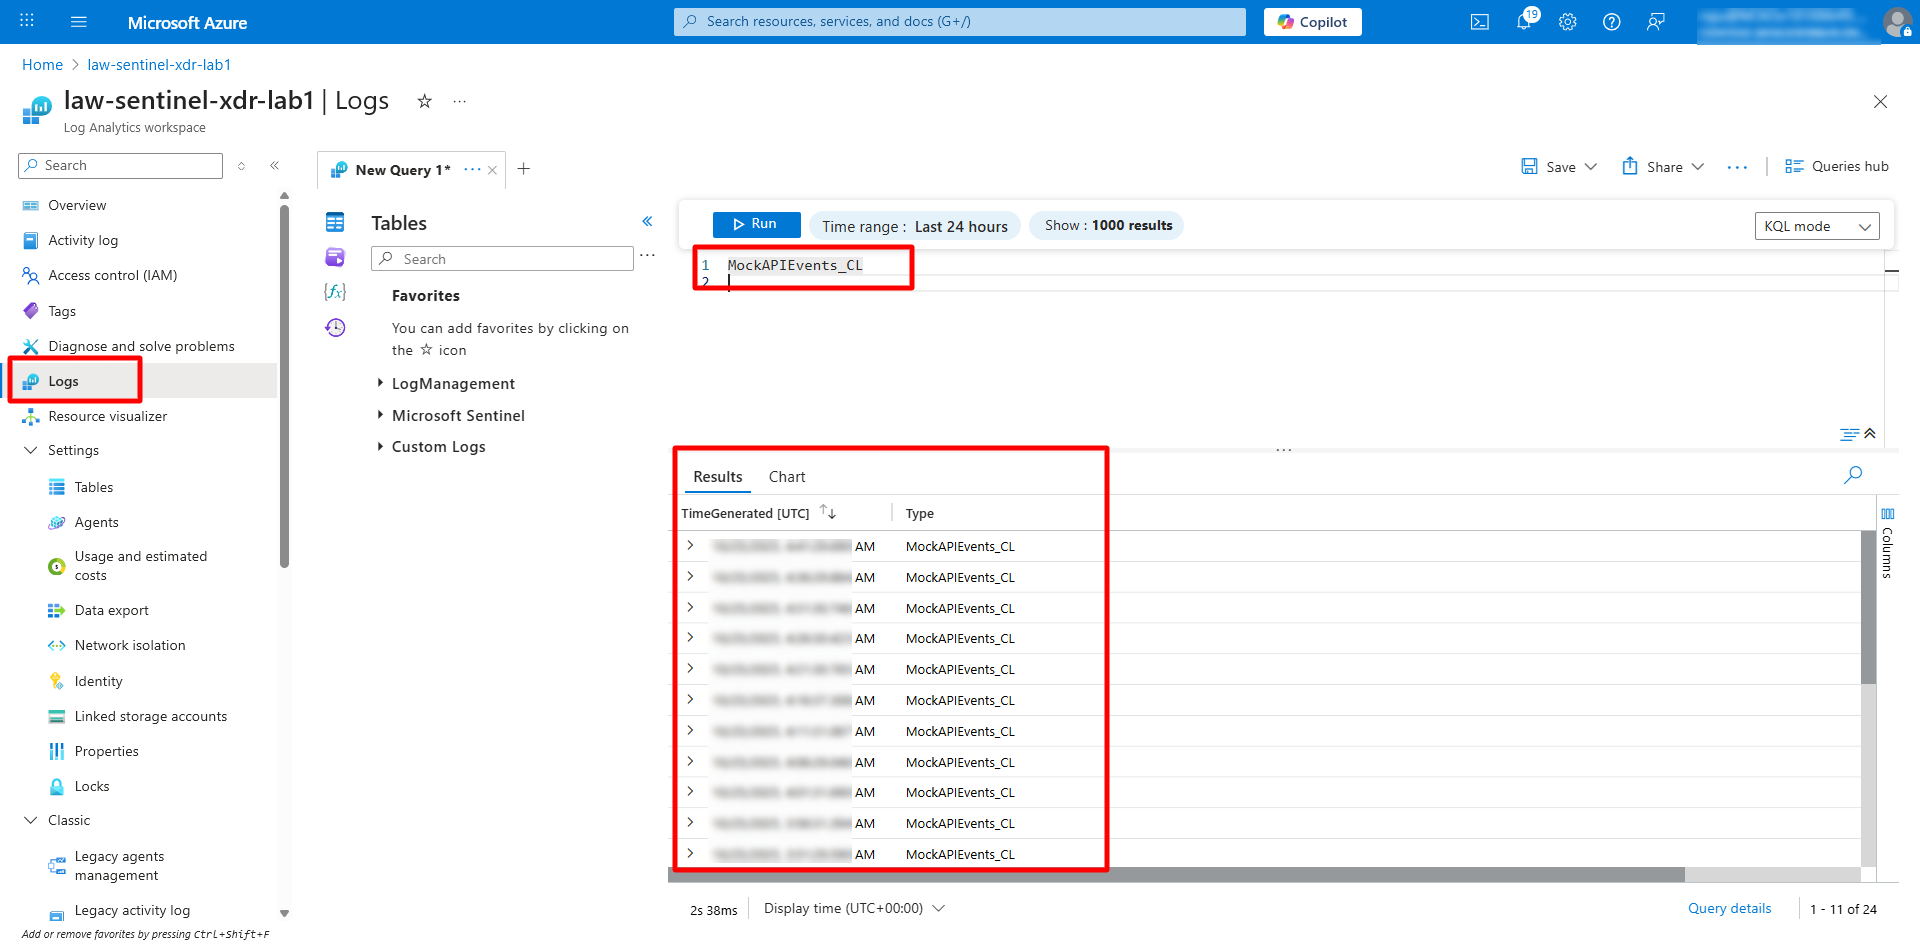Close the New Query 1 tab

click(x=492, y=170)
